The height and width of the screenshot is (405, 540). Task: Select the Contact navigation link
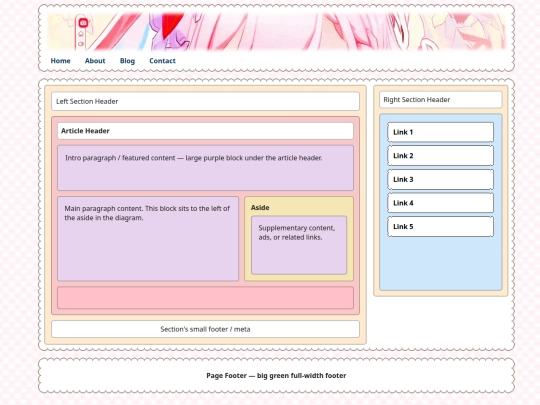(162, 61)
